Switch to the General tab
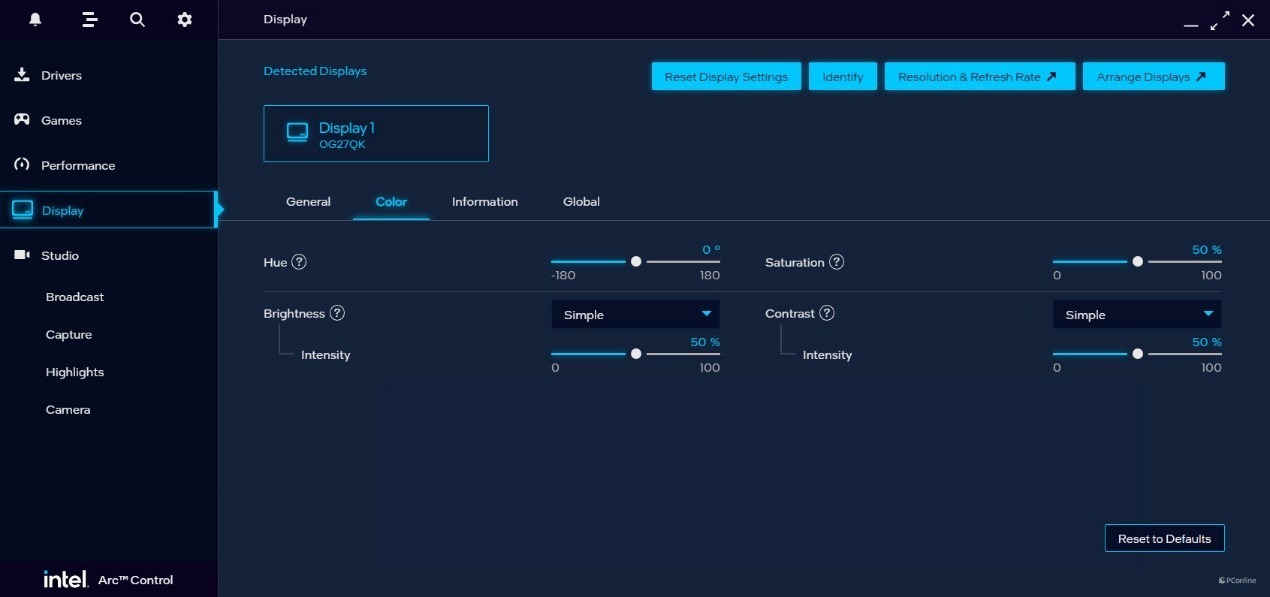1270x597 pixels. pyautogui.click(x=308, y=202)
